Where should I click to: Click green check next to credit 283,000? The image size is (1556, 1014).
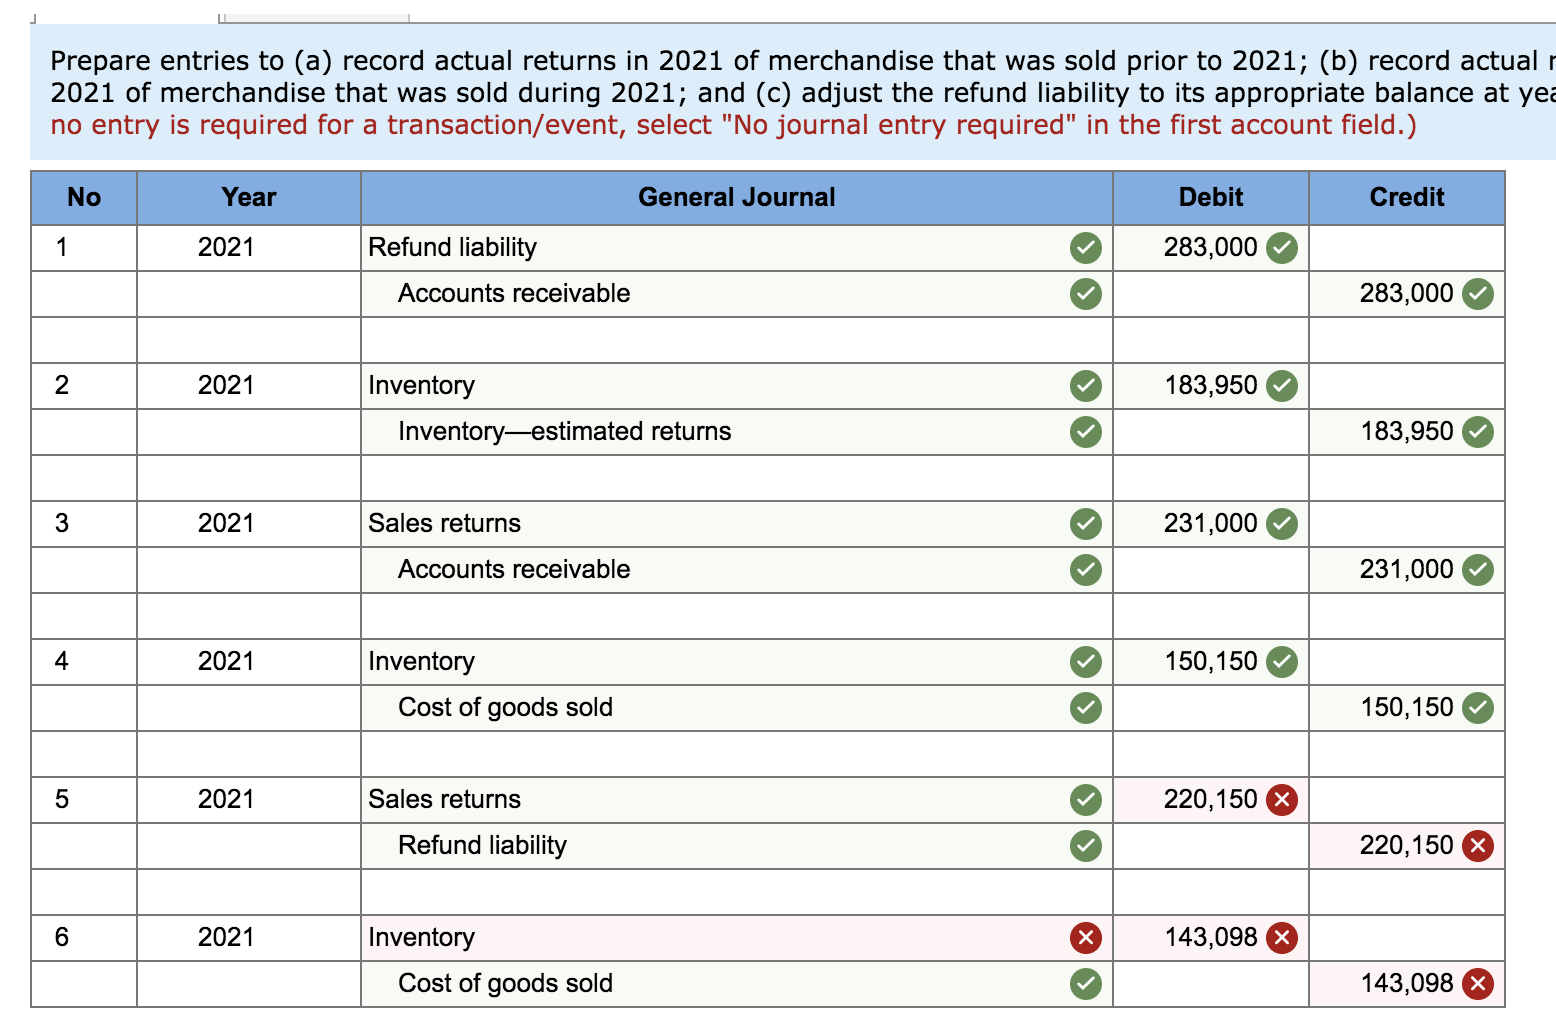pos(1477,293)
